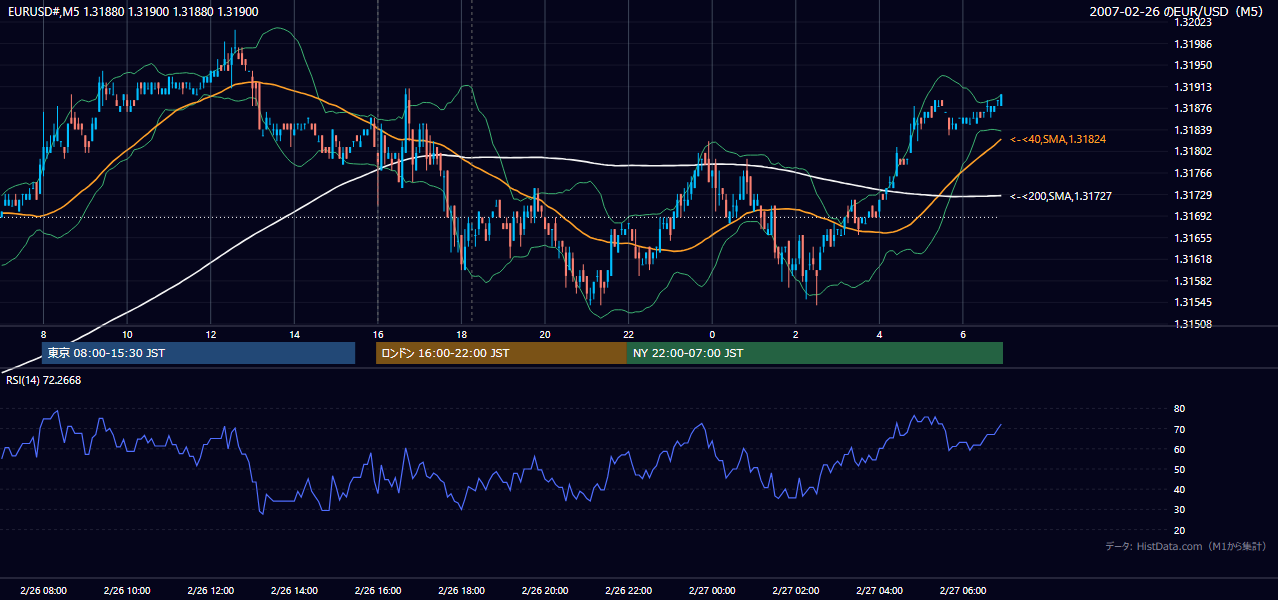1278x600 pixels.
Task: Click the '2/27 06:00' date label
Action: (x=962, y=591)
